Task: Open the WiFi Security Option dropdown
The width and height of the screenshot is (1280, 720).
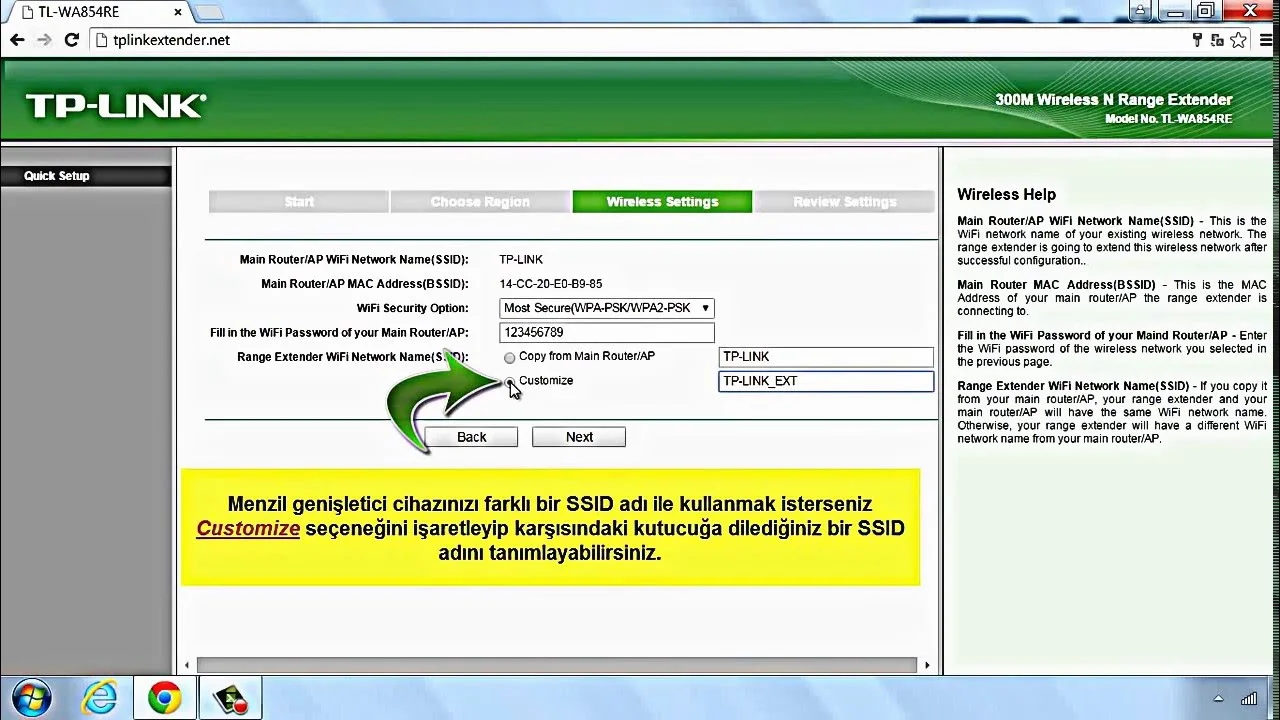Action: tap(607, 308)
